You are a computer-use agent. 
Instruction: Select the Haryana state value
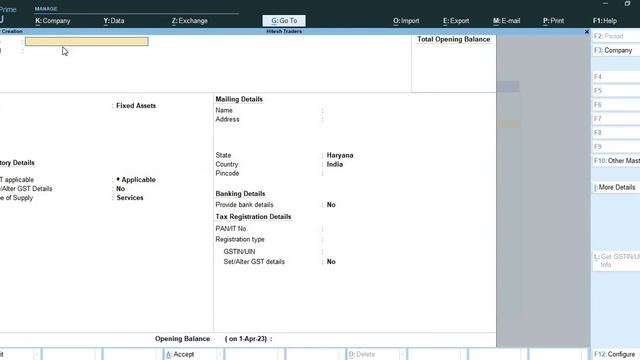coord(340,155)
